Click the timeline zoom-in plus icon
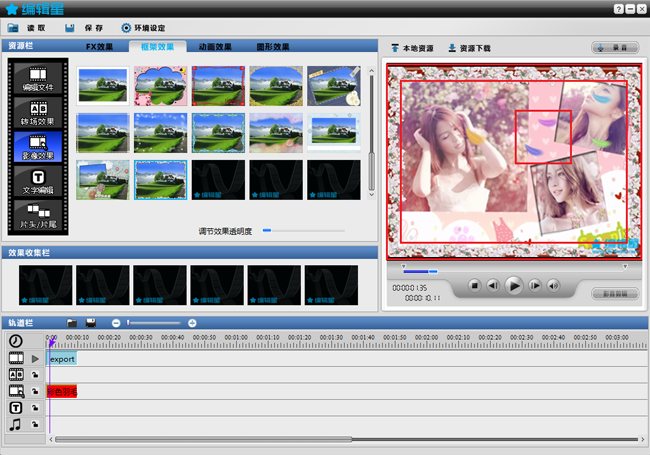The height and width of the screenshot is (455, 650). click(x=192, y=323)
